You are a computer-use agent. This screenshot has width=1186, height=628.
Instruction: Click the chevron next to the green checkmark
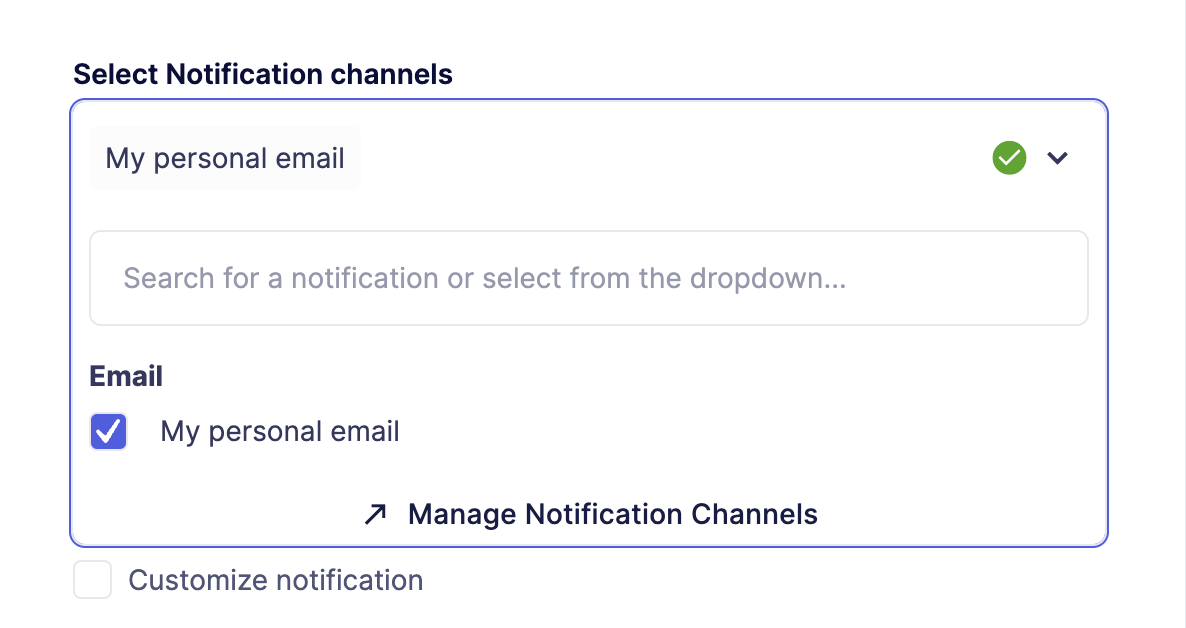click(x=1057, y=157)
